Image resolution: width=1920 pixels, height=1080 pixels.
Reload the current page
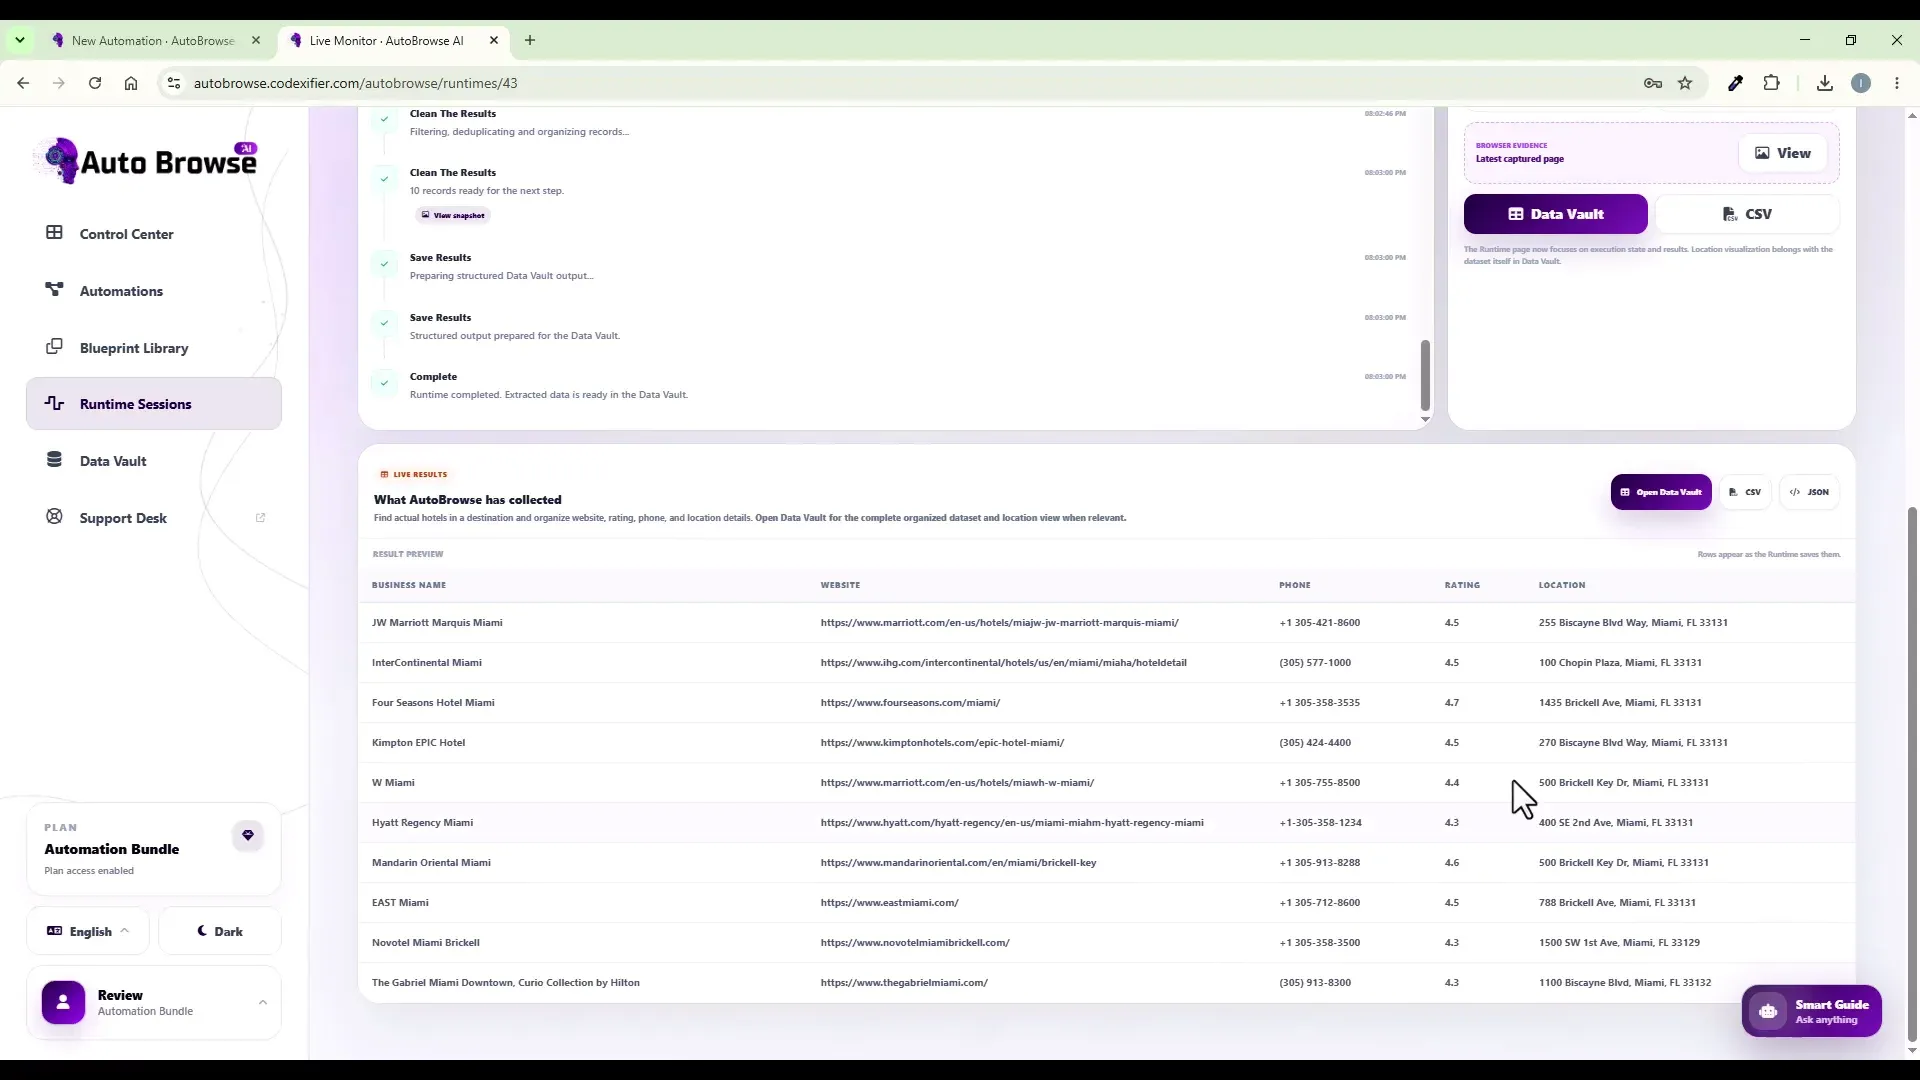coord(95,83)
